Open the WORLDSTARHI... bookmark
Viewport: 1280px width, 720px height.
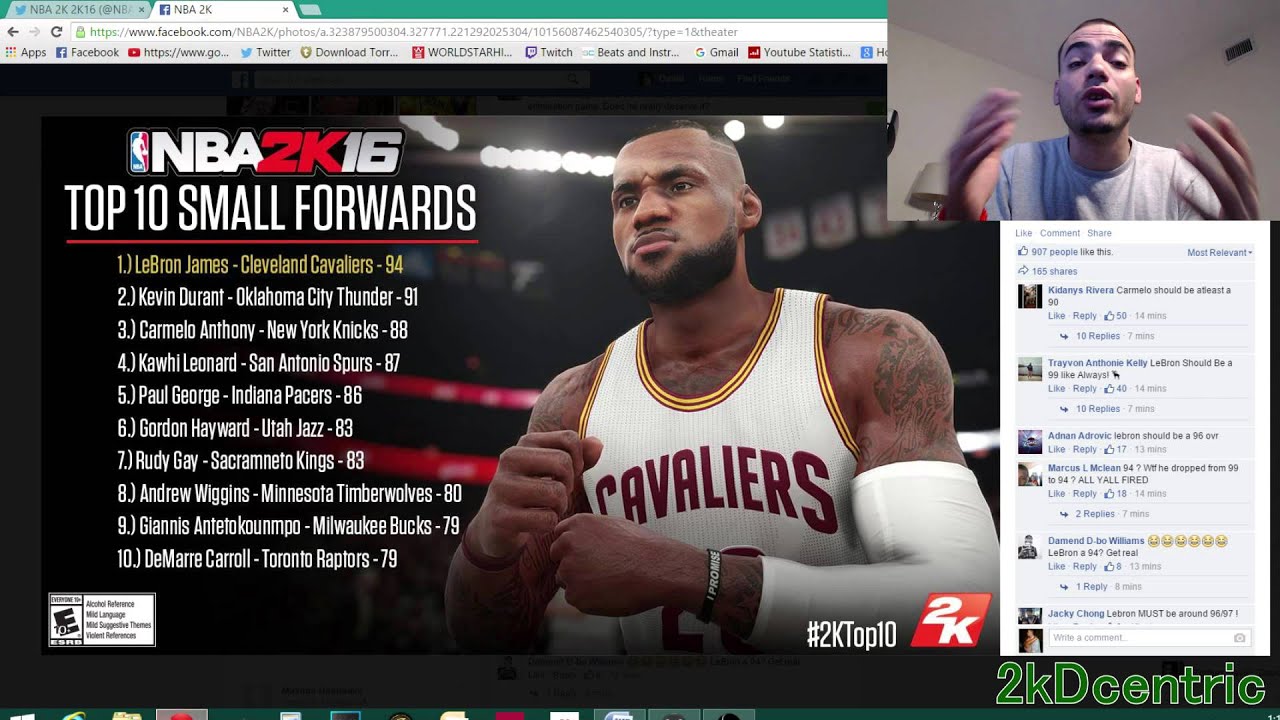click(462, 52)
